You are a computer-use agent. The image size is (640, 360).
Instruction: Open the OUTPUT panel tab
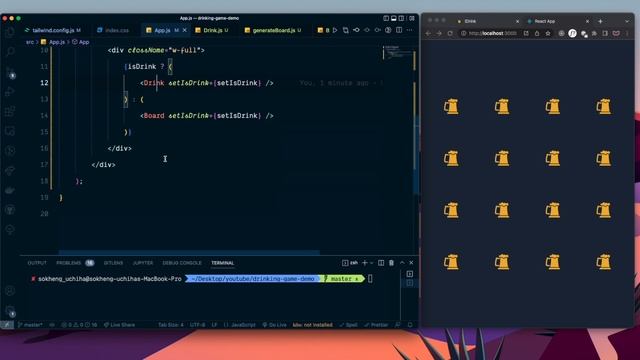coord(37,263)
